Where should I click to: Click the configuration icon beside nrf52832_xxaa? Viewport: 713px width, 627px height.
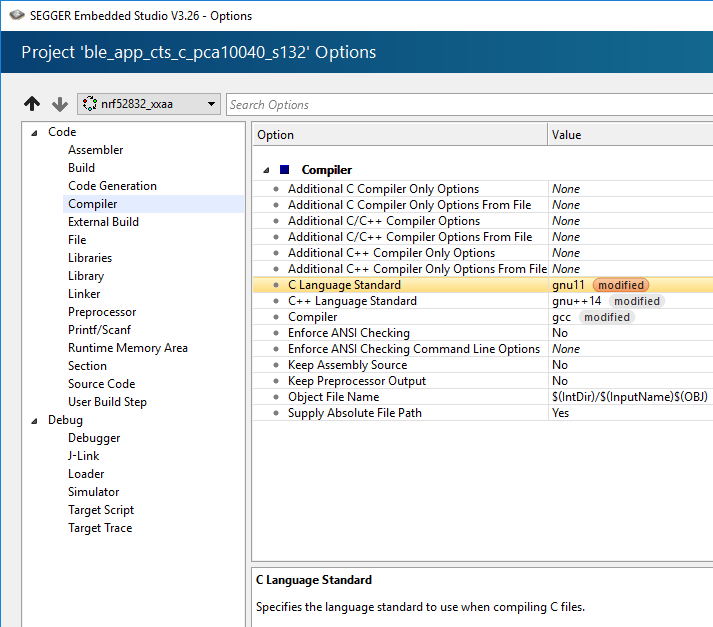[x=90, y=104]
